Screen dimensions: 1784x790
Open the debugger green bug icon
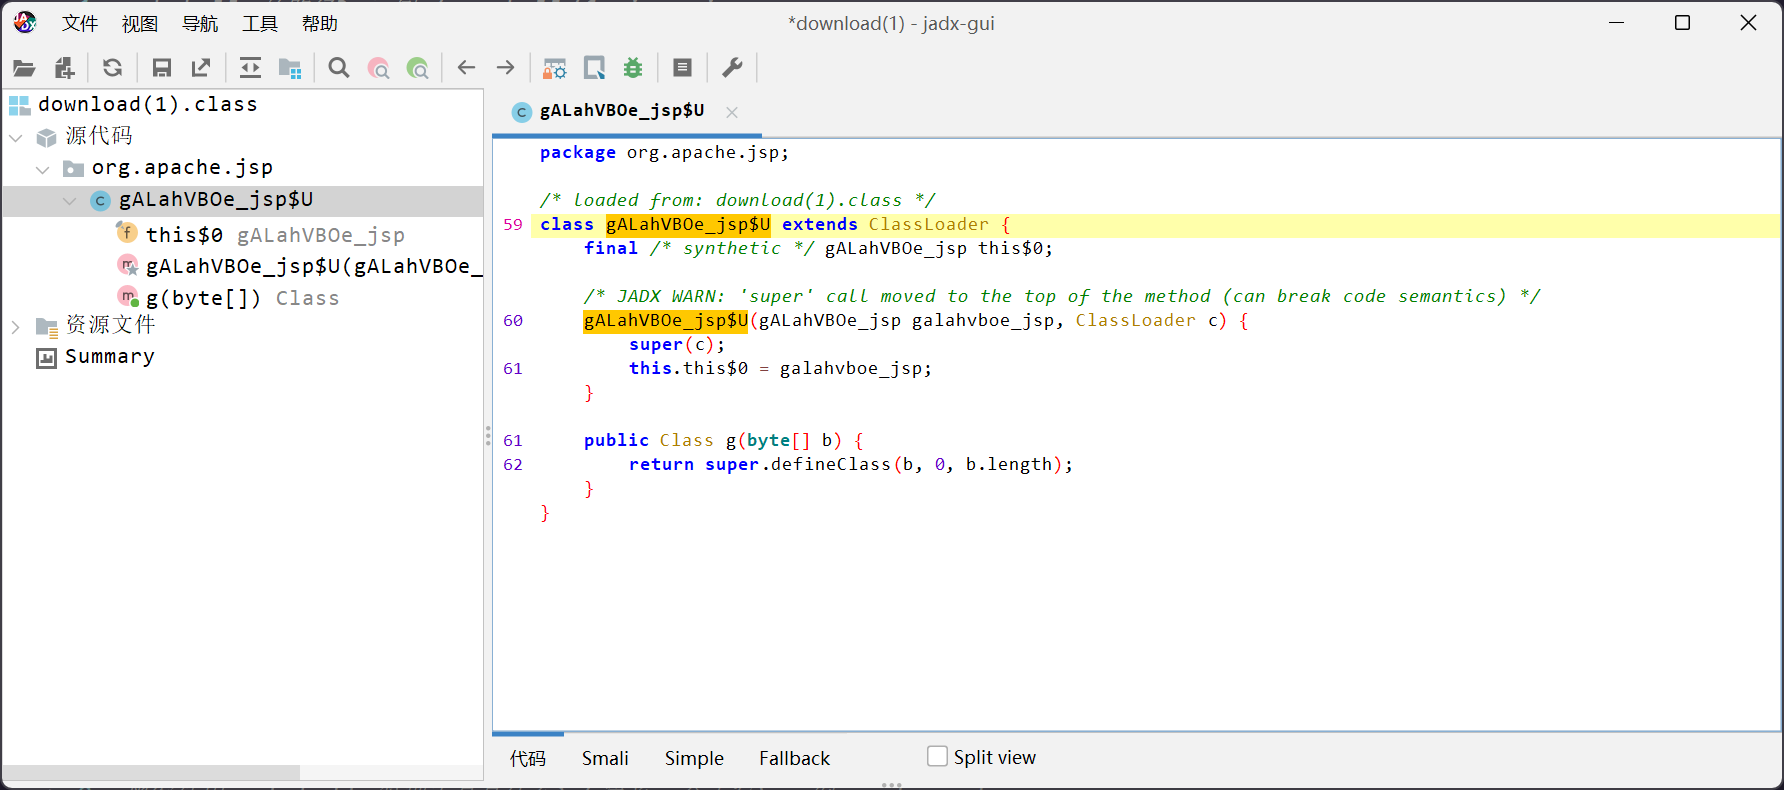633,68
